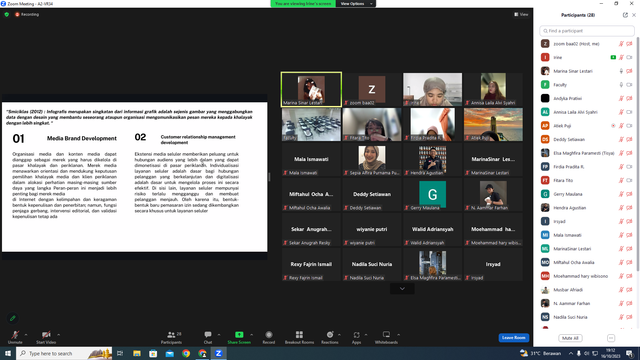Select Marina Sinar Lestari's highlighted video tile
The image size is (640, 360).
311,89
